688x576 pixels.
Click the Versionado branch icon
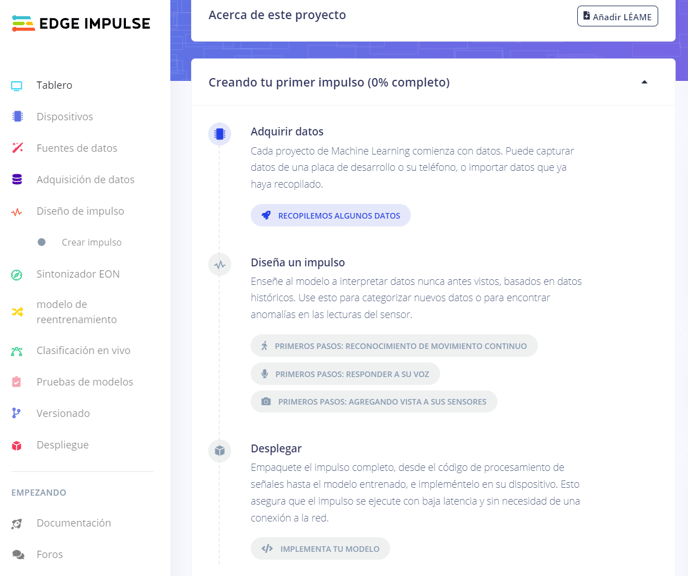(x=16, y=413)
